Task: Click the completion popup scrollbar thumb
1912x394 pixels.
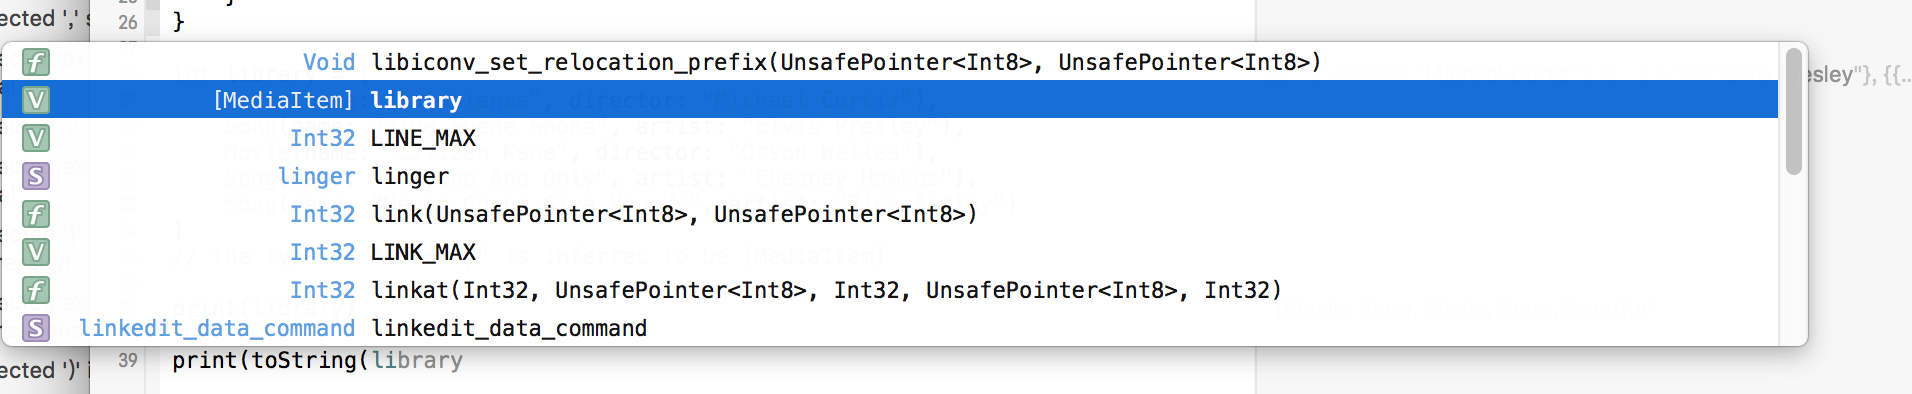Action: tap(1793, 111)
